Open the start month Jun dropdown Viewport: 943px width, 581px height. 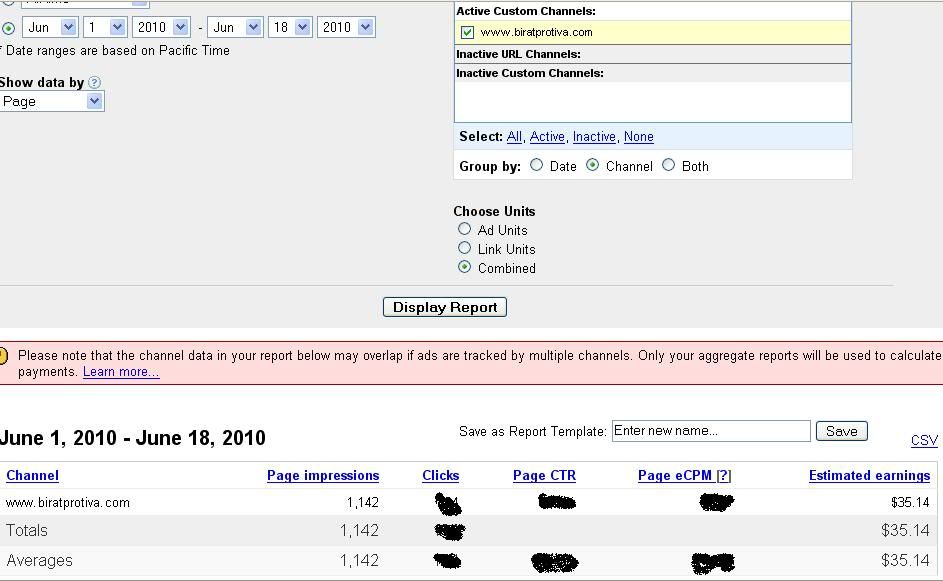[x=48, y=27]
